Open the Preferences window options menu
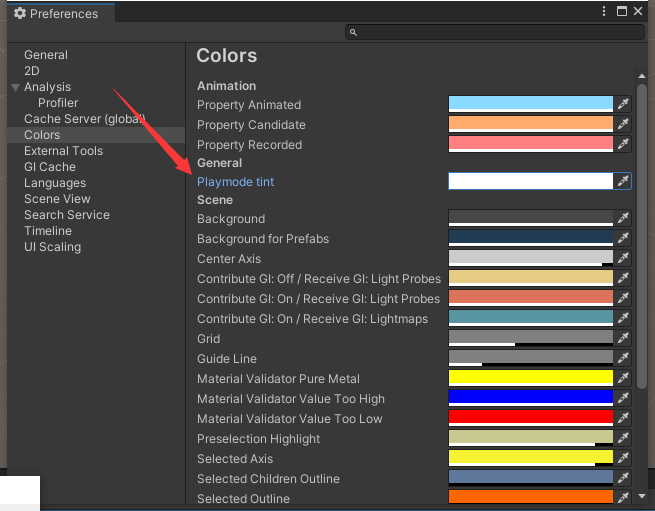The height and width of the screenshot is (511, 655). (x=604, y=11)
